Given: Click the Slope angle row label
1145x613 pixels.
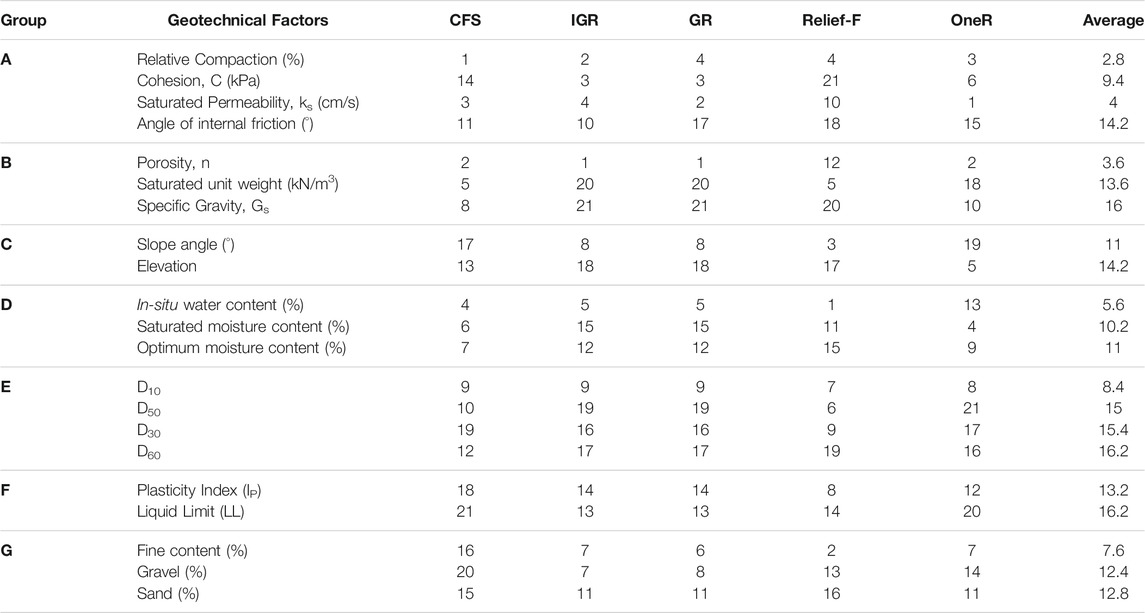Looking at the screenshot, I should (185, 245).
